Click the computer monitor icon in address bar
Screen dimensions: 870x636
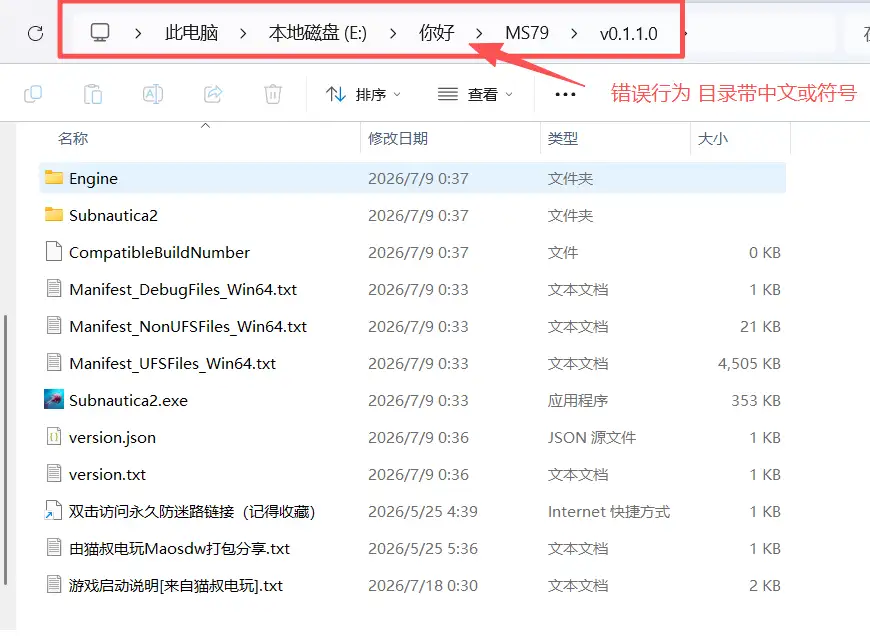click(100, 32)
